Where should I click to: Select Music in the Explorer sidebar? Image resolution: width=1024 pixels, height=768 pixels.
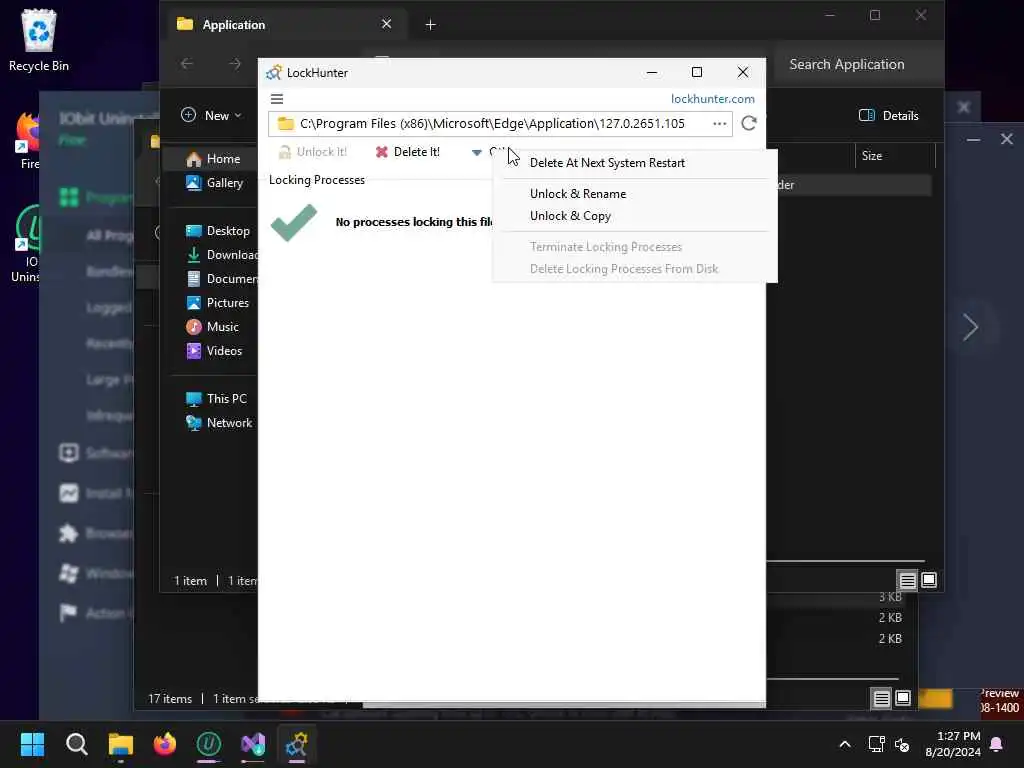pos(212,327)
